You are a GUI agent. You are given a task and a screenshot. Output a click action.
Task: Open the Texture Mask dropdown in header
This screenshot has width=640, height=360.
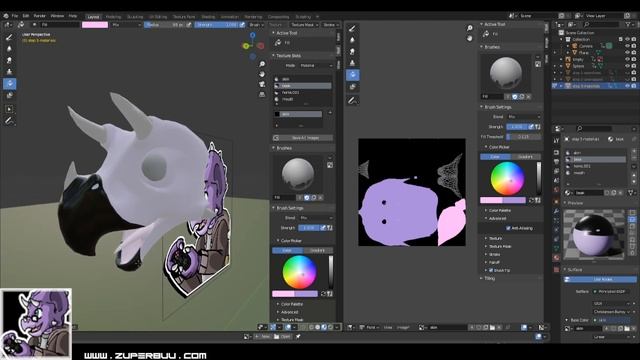coord(304,25)
